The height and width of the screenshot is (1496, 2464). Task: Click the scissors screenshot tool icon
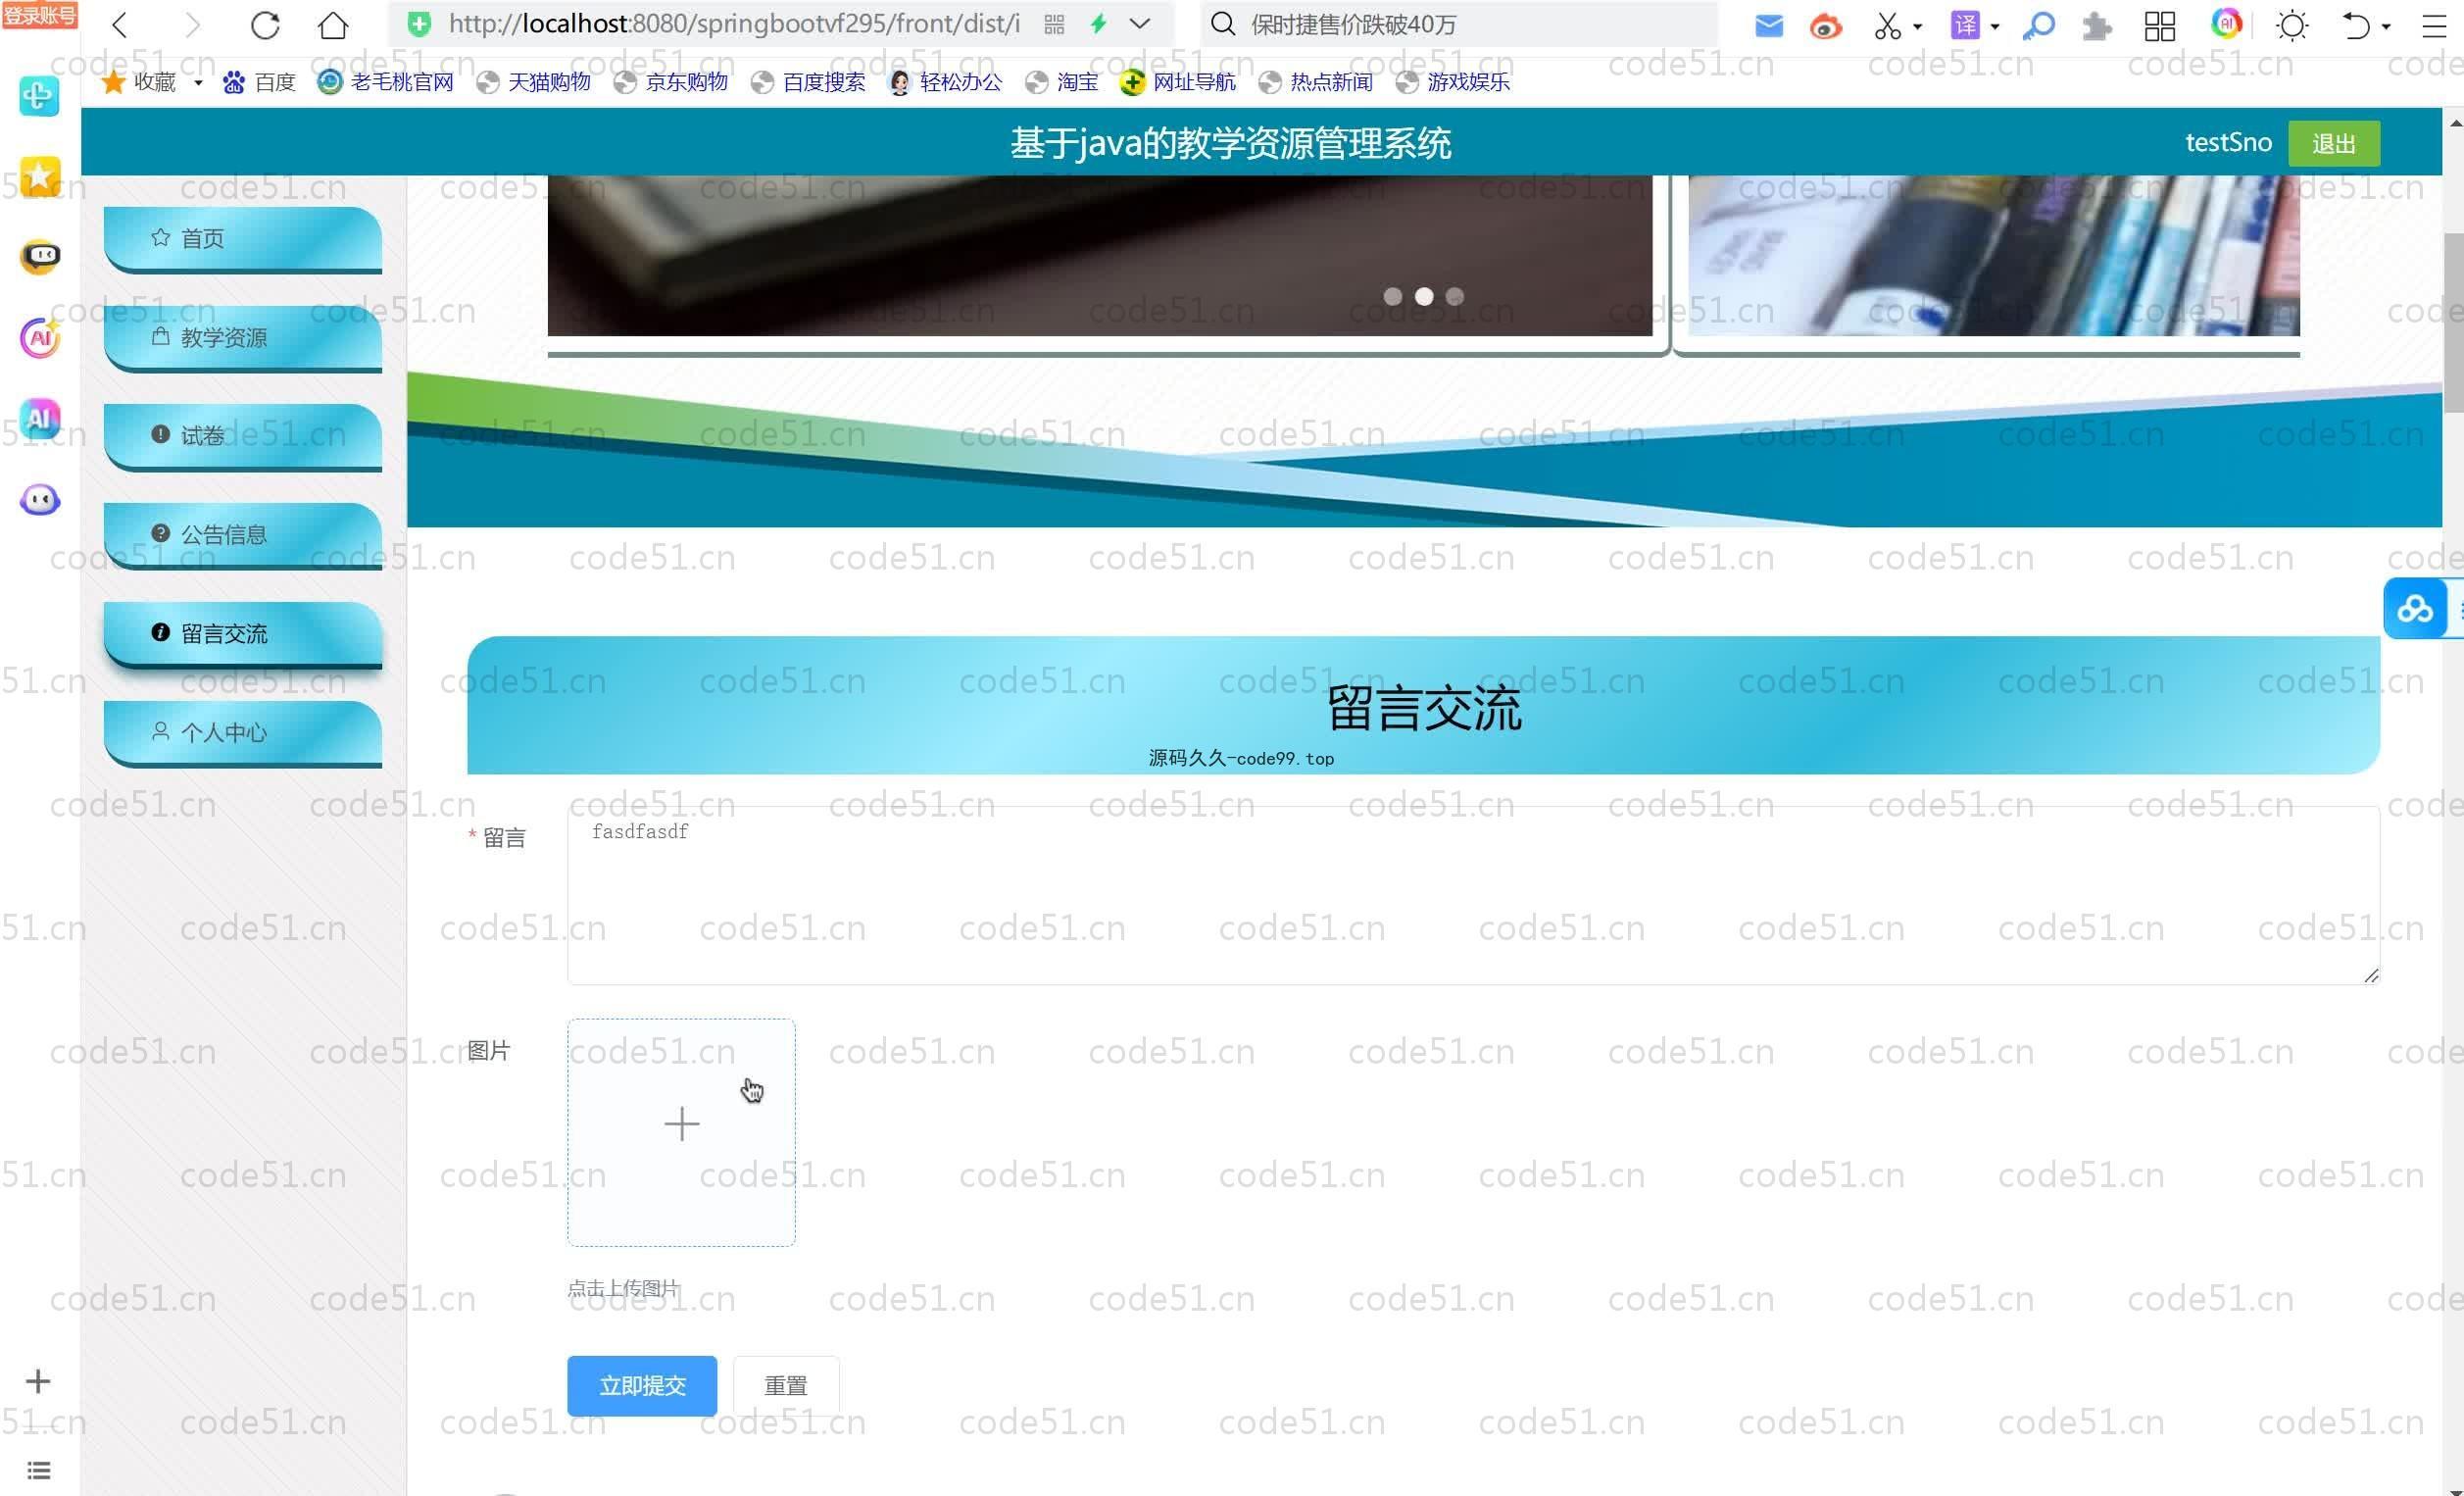tap(1887, 25)
